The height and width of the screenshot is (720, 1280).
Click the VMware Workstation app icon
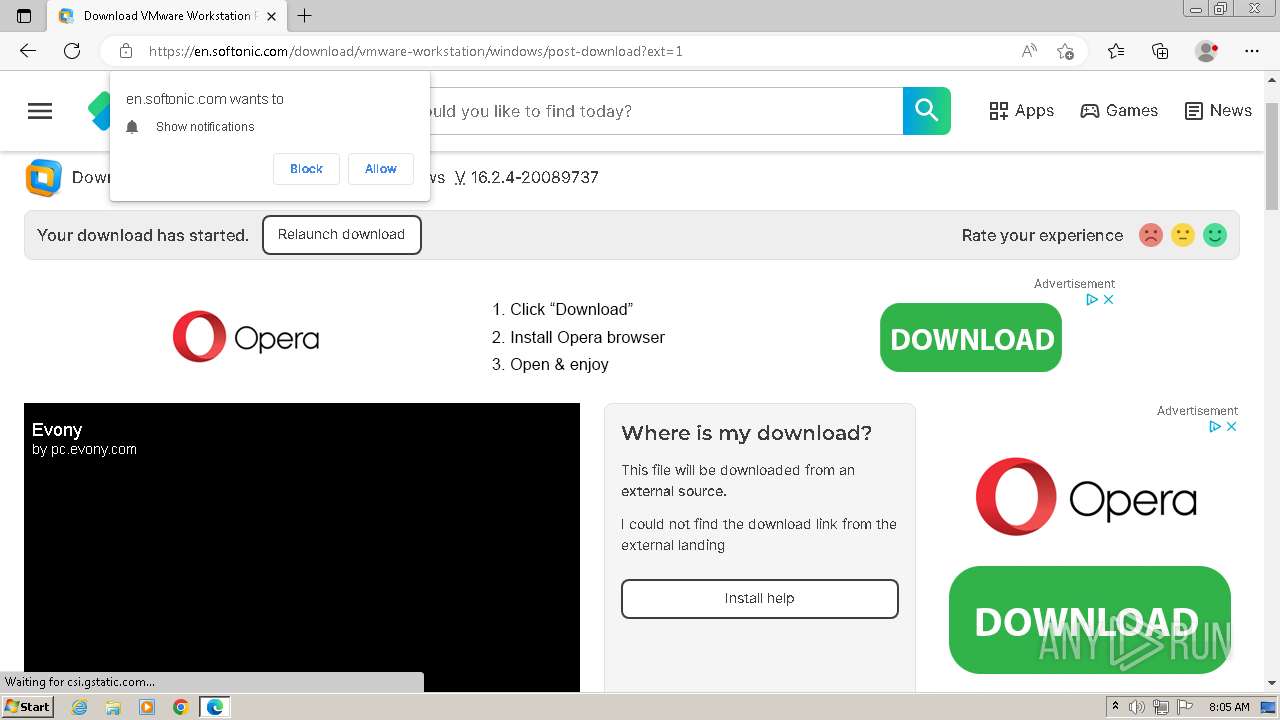click(x=44, y=178)
